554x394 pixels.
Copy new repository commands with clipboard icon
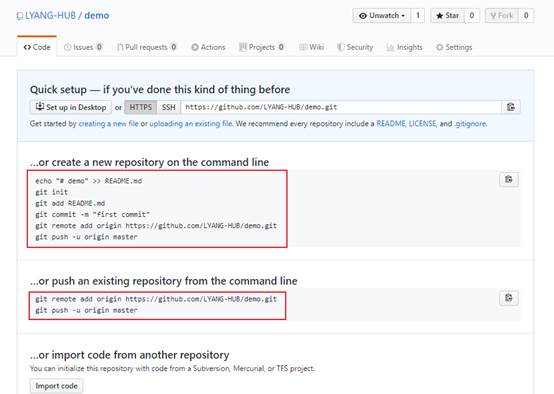(x=509, y=180)
